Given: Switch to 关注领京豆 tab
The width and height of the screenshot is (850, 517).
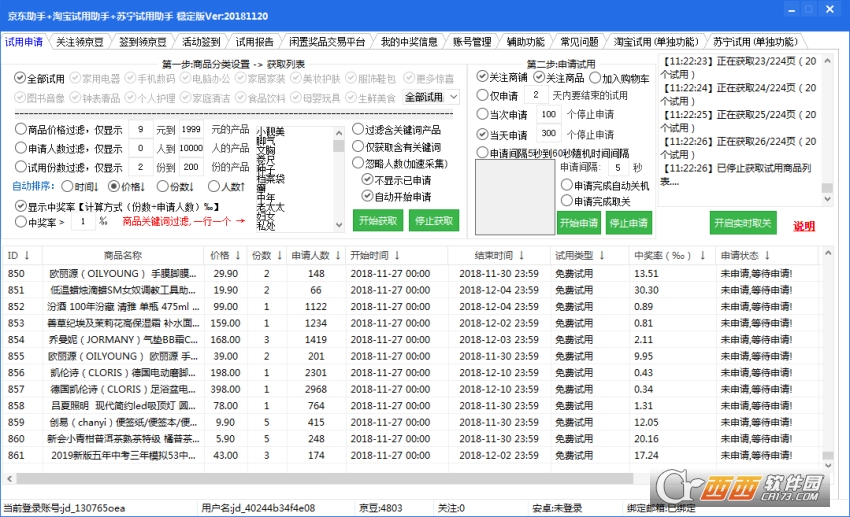Looking at the screenshot, I should point(80,42).
